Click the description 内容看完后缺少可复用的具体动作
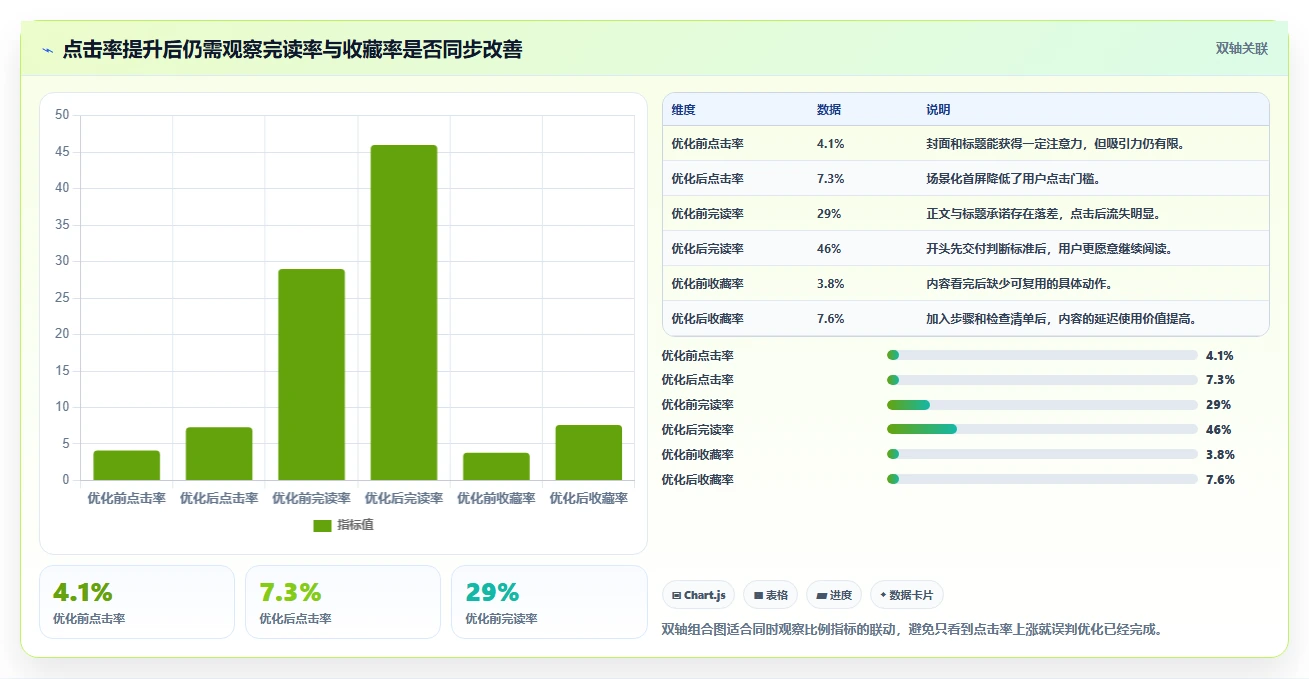The image size is (1309, 679). pos(1020,284)
